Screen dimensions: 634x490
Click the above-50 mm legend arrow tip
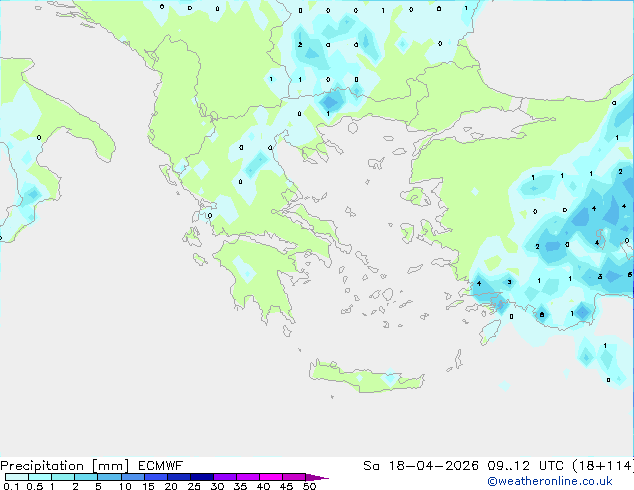(x=317, y=477)
